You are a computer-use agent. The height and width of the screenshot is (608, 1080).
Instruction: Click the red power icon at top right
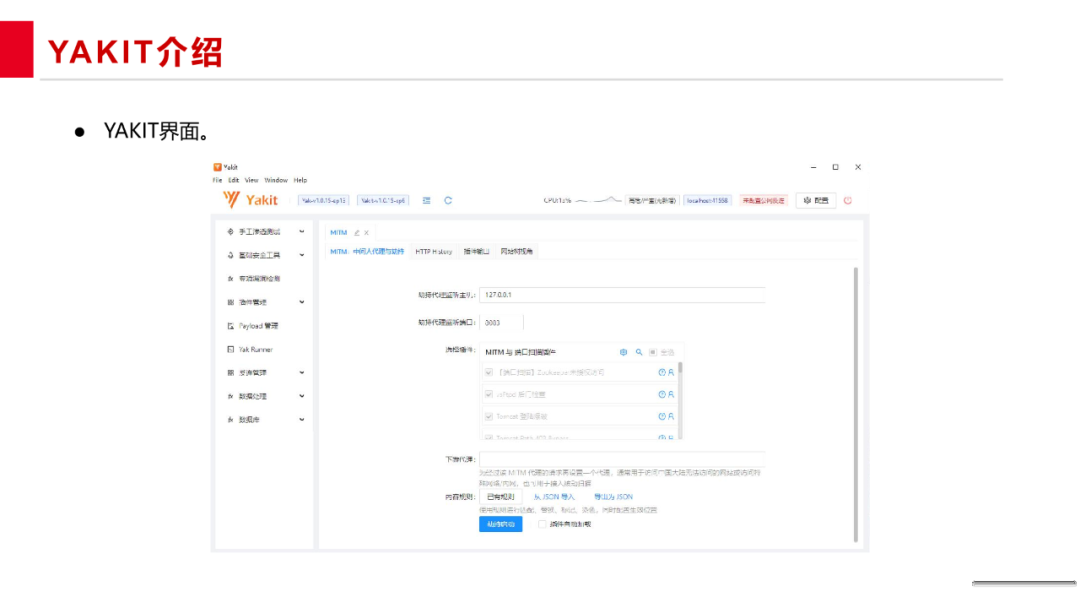click(848, 200)
